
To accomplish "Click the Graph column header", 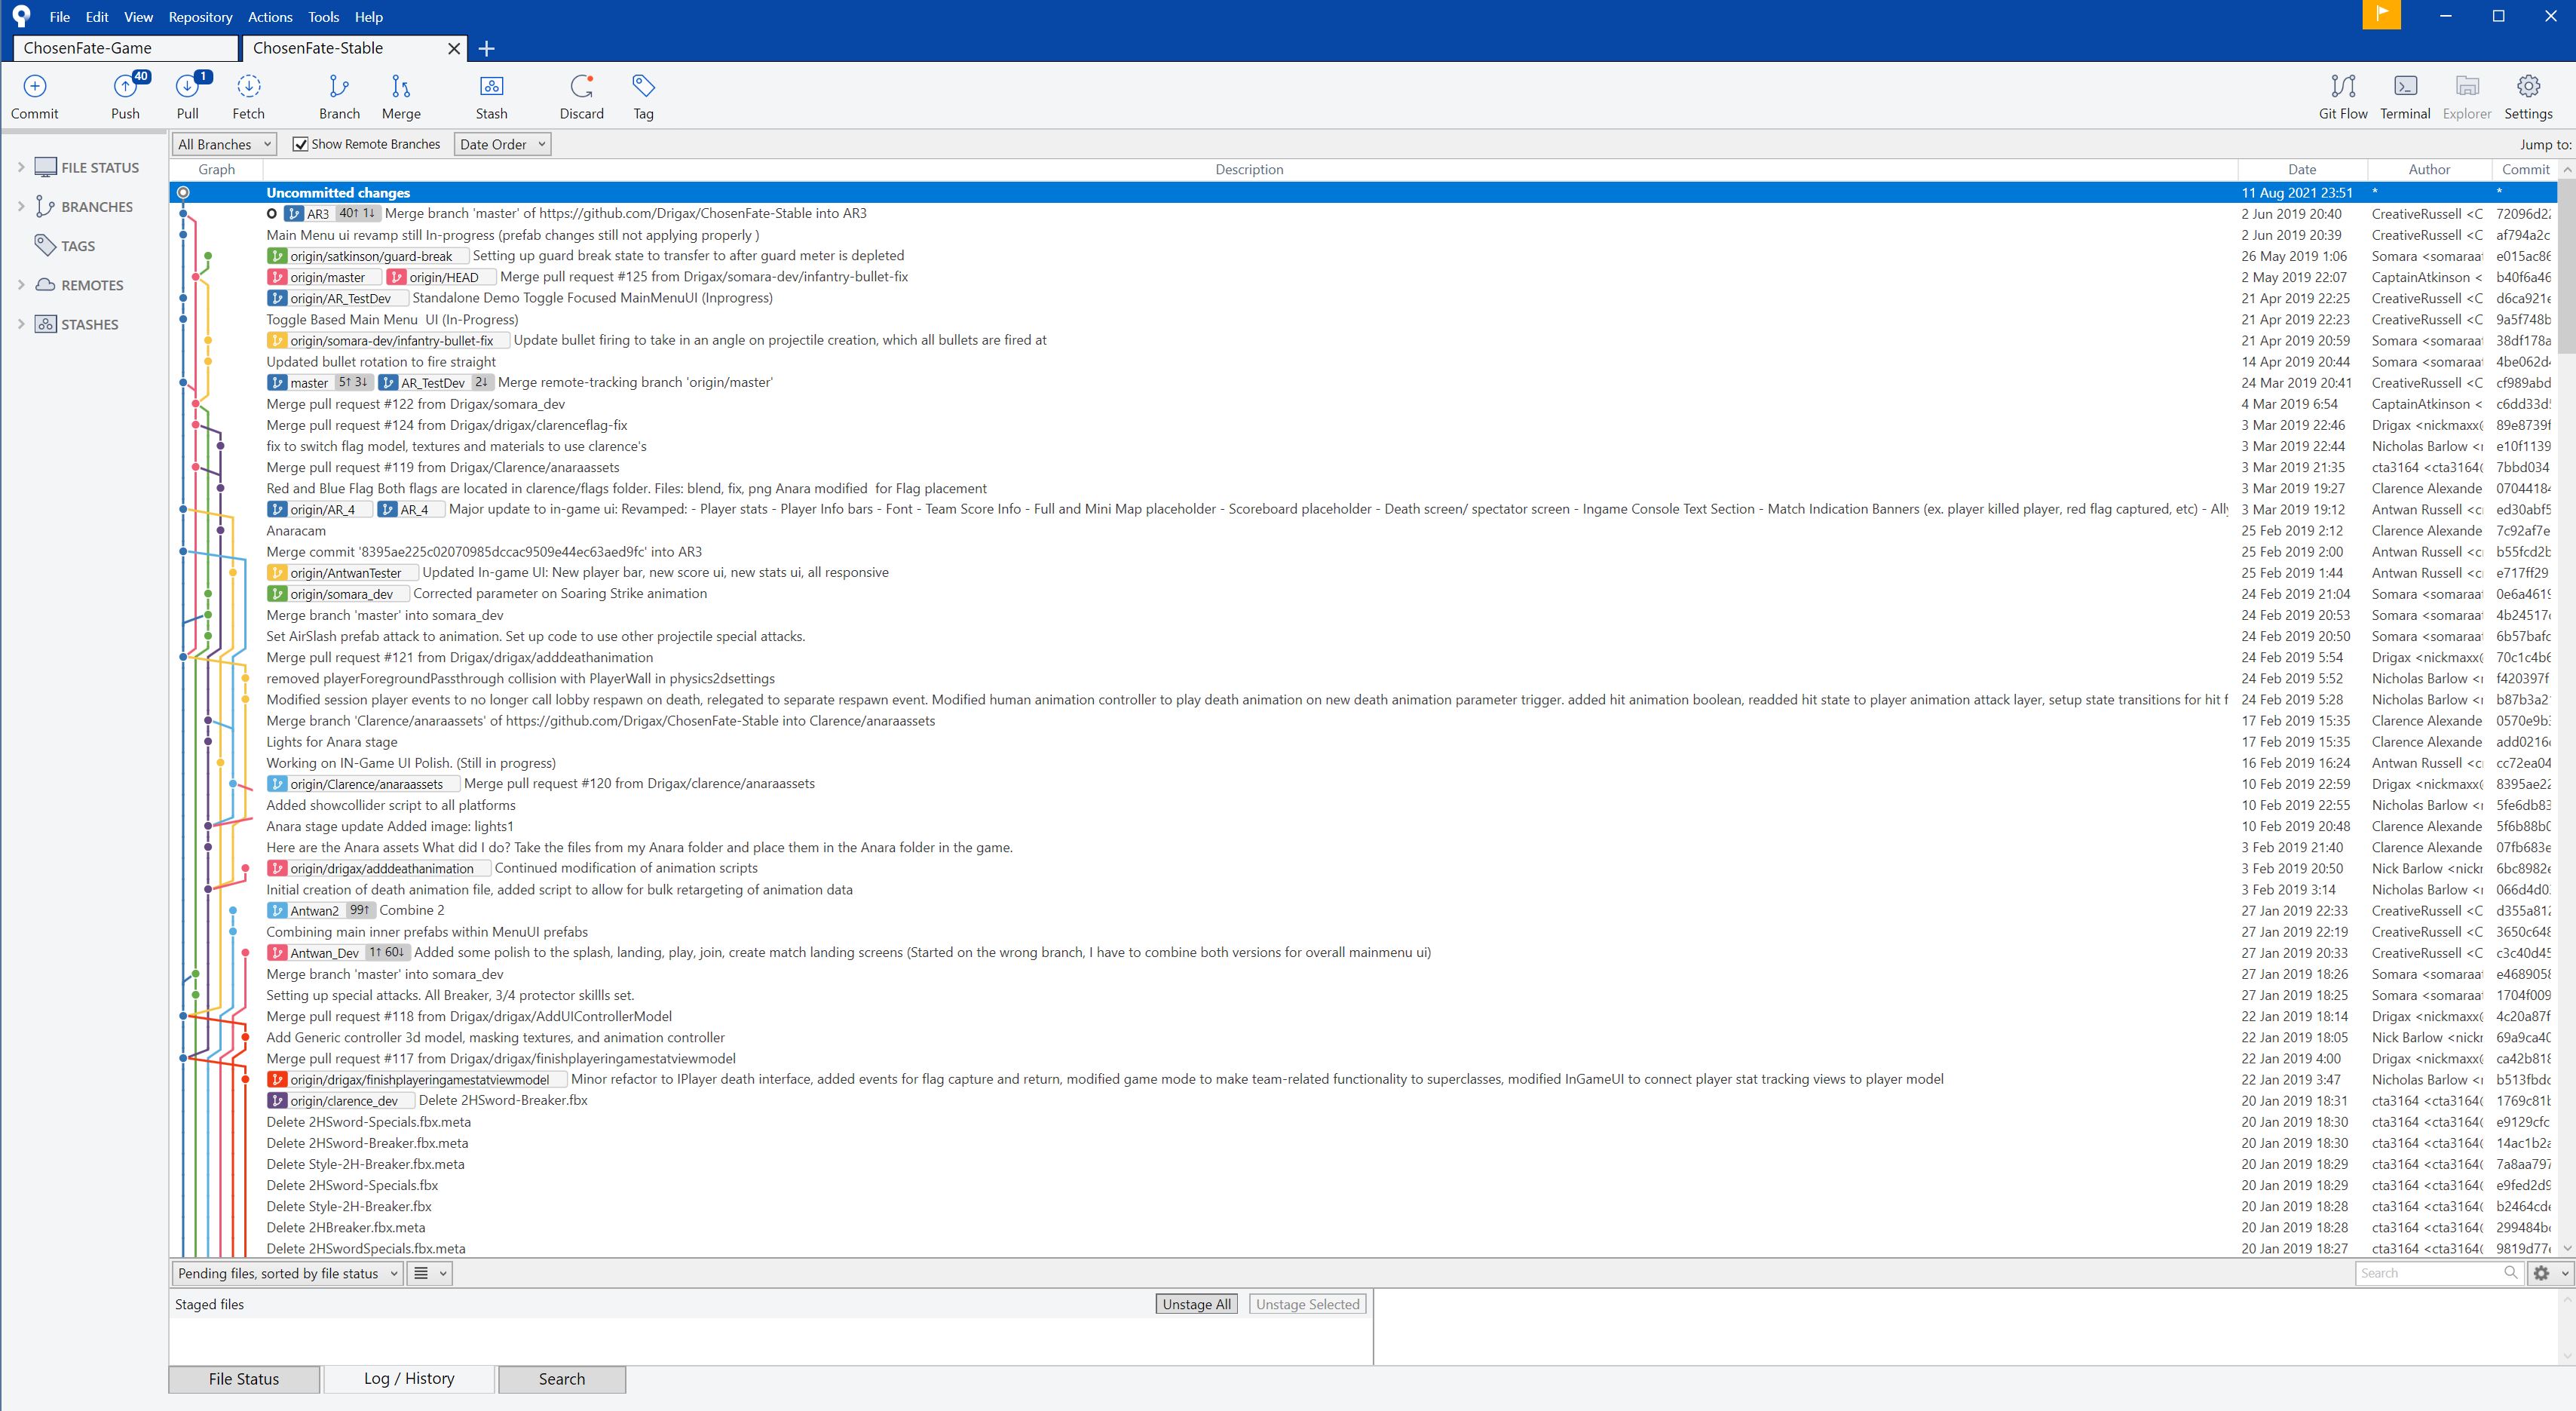I will 217,170.
